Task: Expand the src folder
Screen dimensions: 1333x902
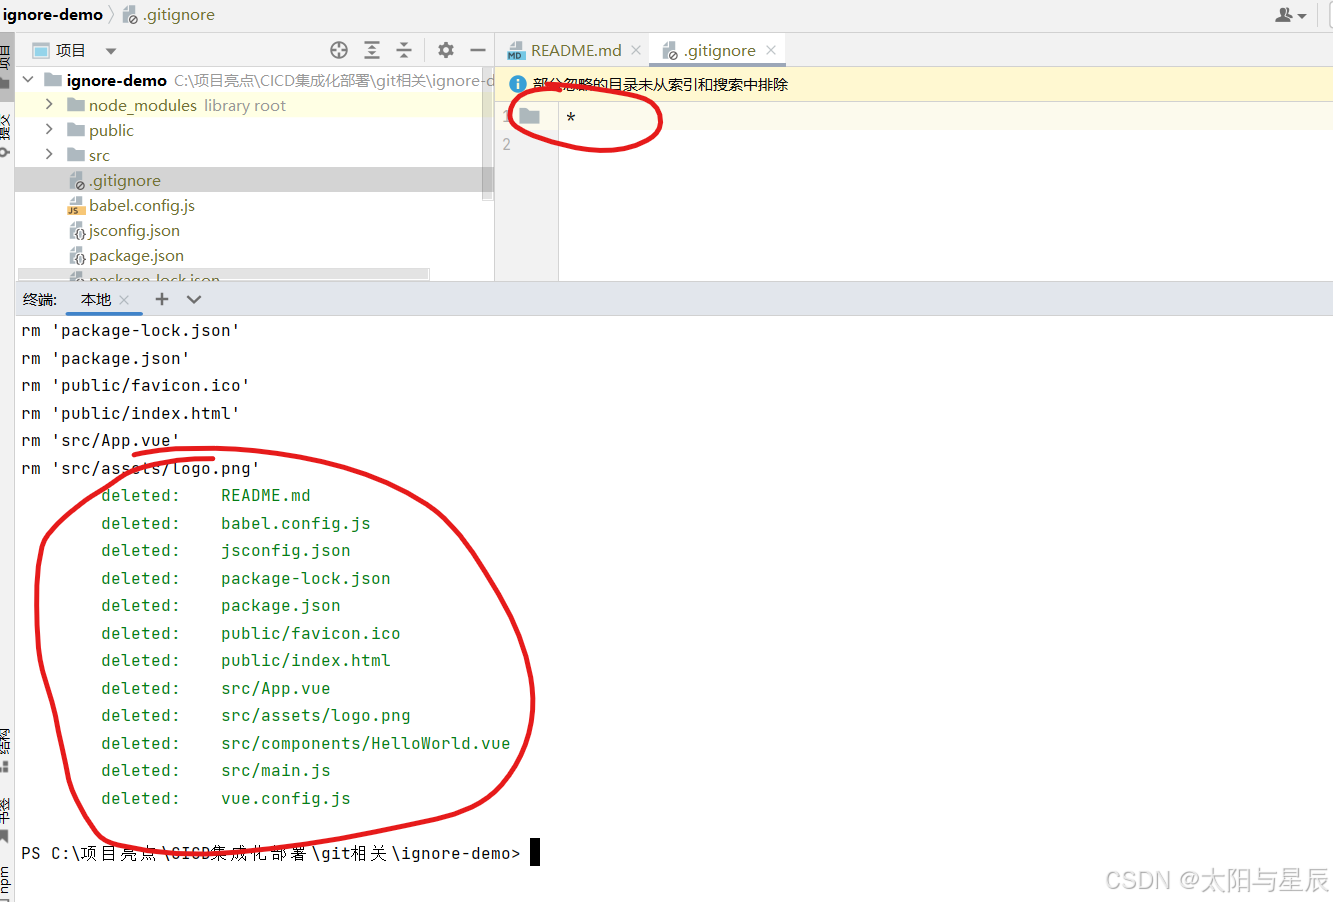Action: coord(49,154)
